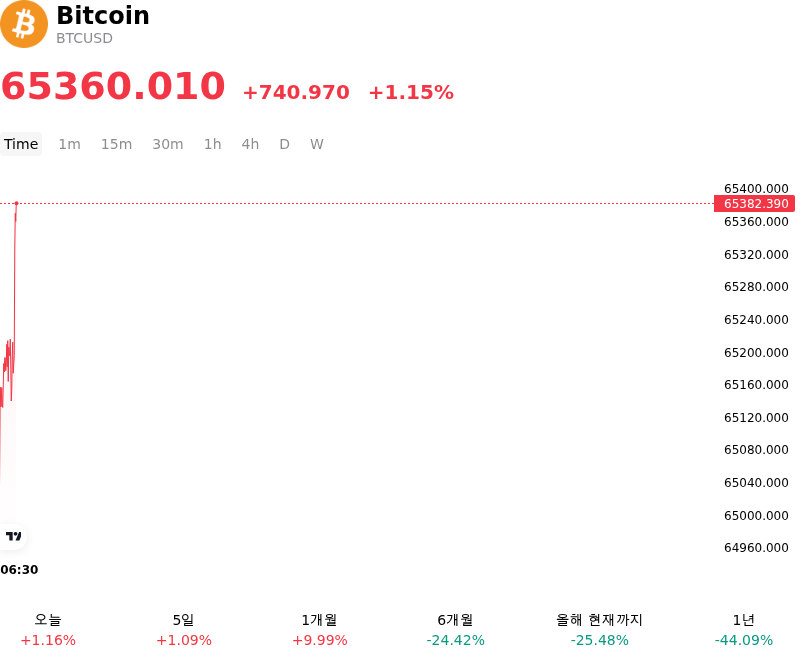Click the BTCUSD ticker symbol
This screenshot has height=660, width=800.
pyautogui.click(x=84, y=39)
